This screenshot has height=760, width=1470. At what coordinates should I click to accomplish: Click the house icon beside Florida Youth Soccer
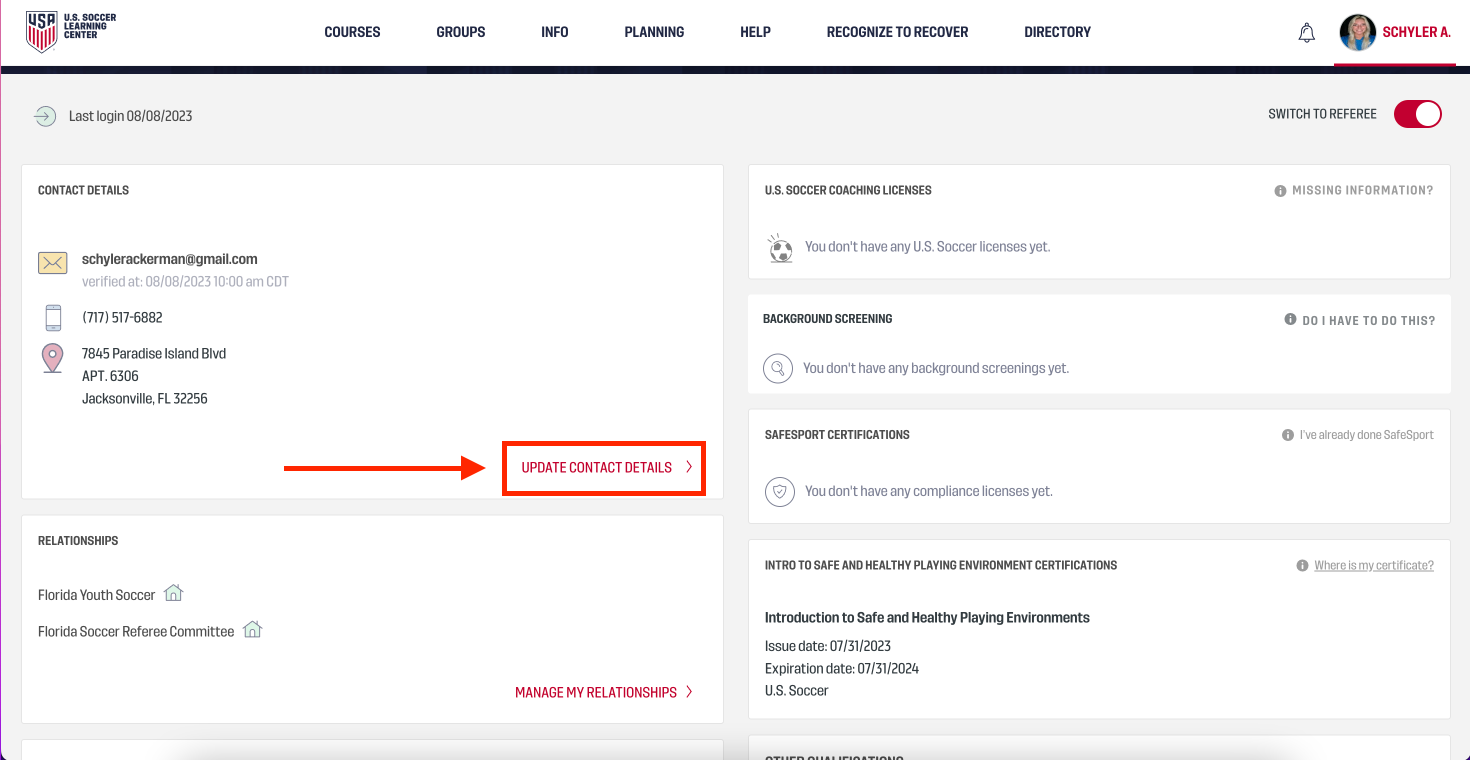coord(174,593)
